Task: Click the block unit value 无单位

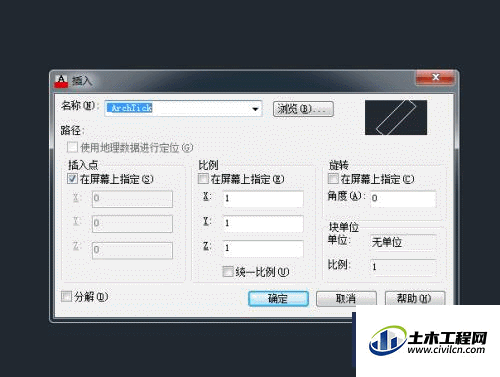Action: (x=403, y=242)
